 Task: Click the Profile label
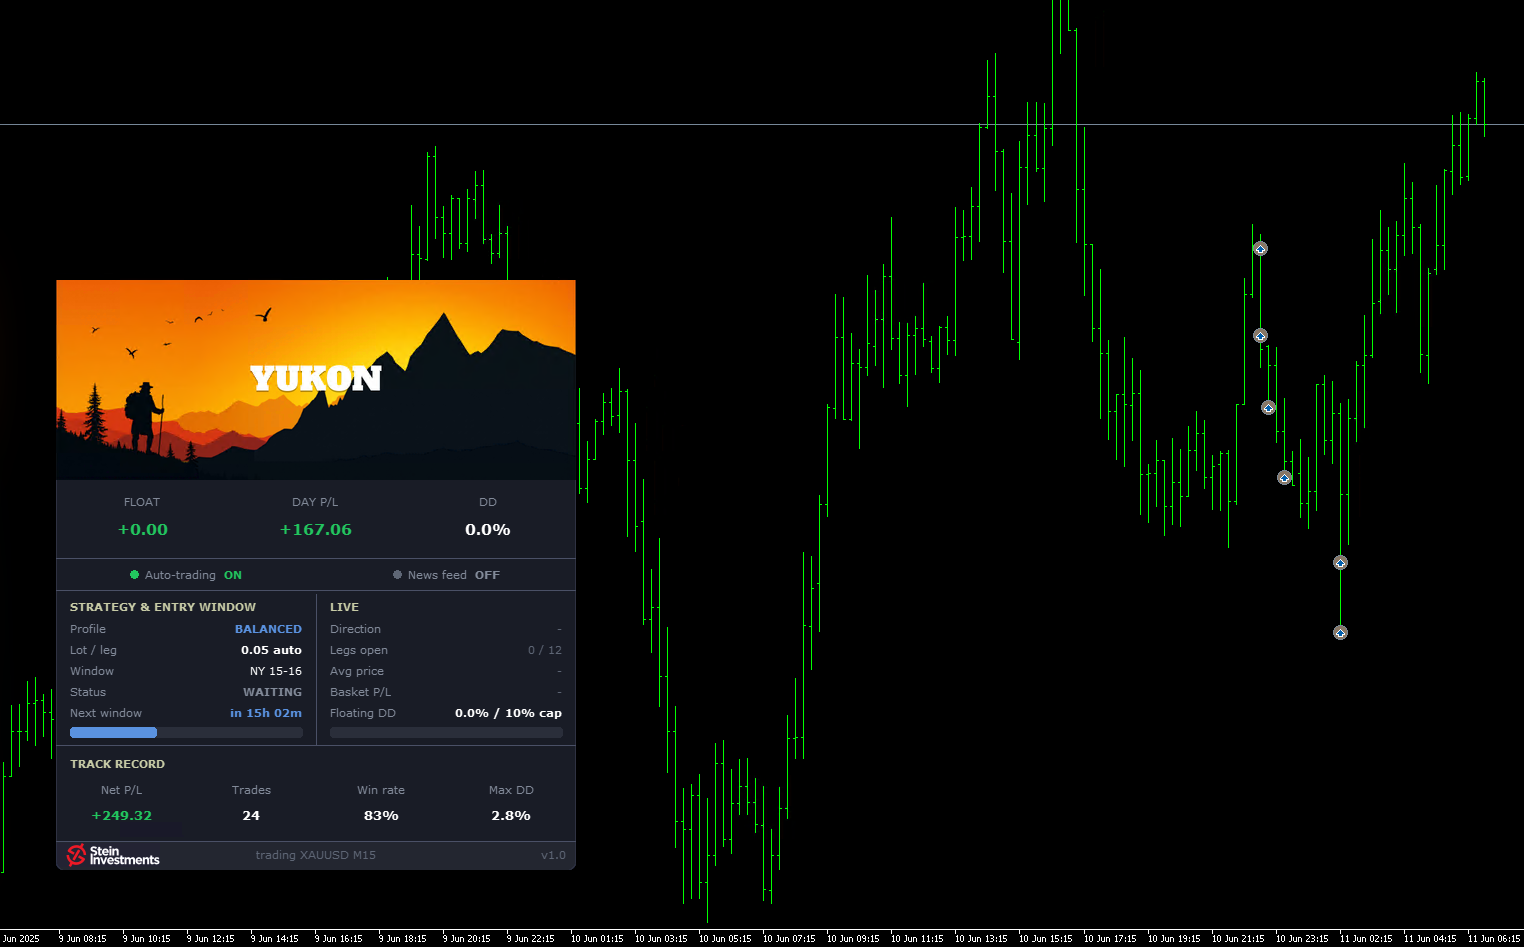tap(88, 629)
